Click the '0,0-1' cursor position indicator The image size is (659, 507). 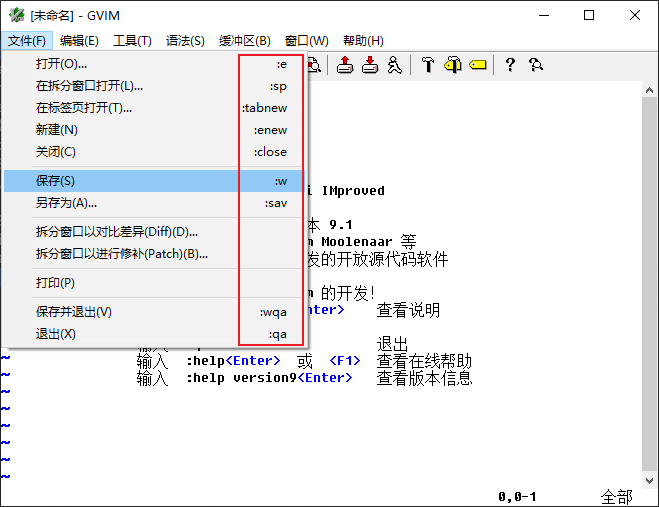pyautogui.click(x=517, y=497)
